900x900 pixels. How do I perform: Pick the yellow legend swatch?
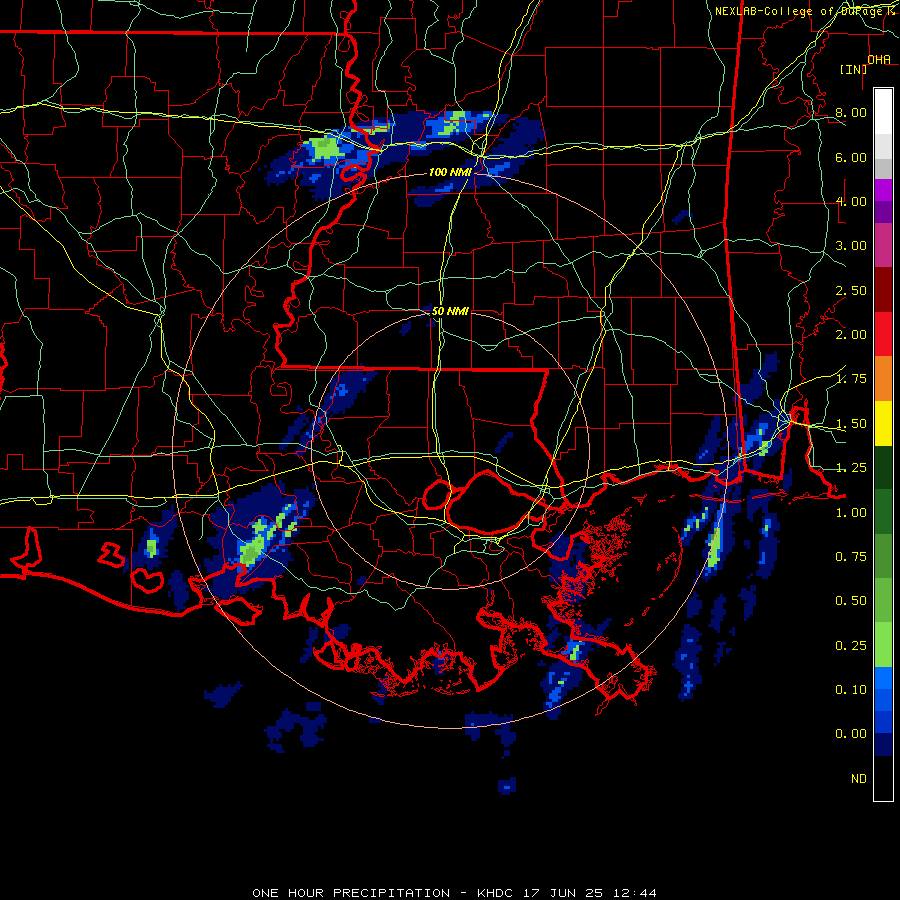[x=883, y=424]
